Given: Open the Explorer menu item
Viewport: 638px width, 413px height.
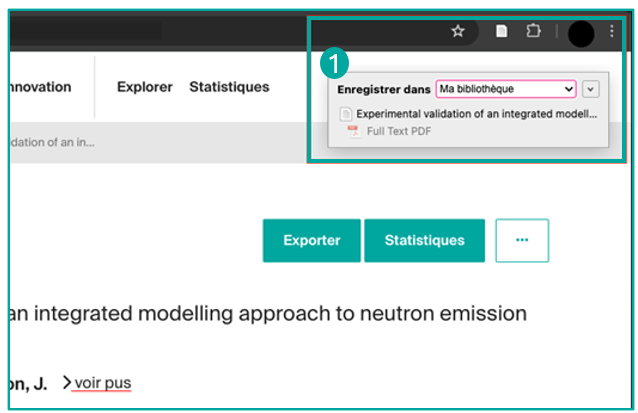Looking at the screenshot, I should [x=145, y=87].
